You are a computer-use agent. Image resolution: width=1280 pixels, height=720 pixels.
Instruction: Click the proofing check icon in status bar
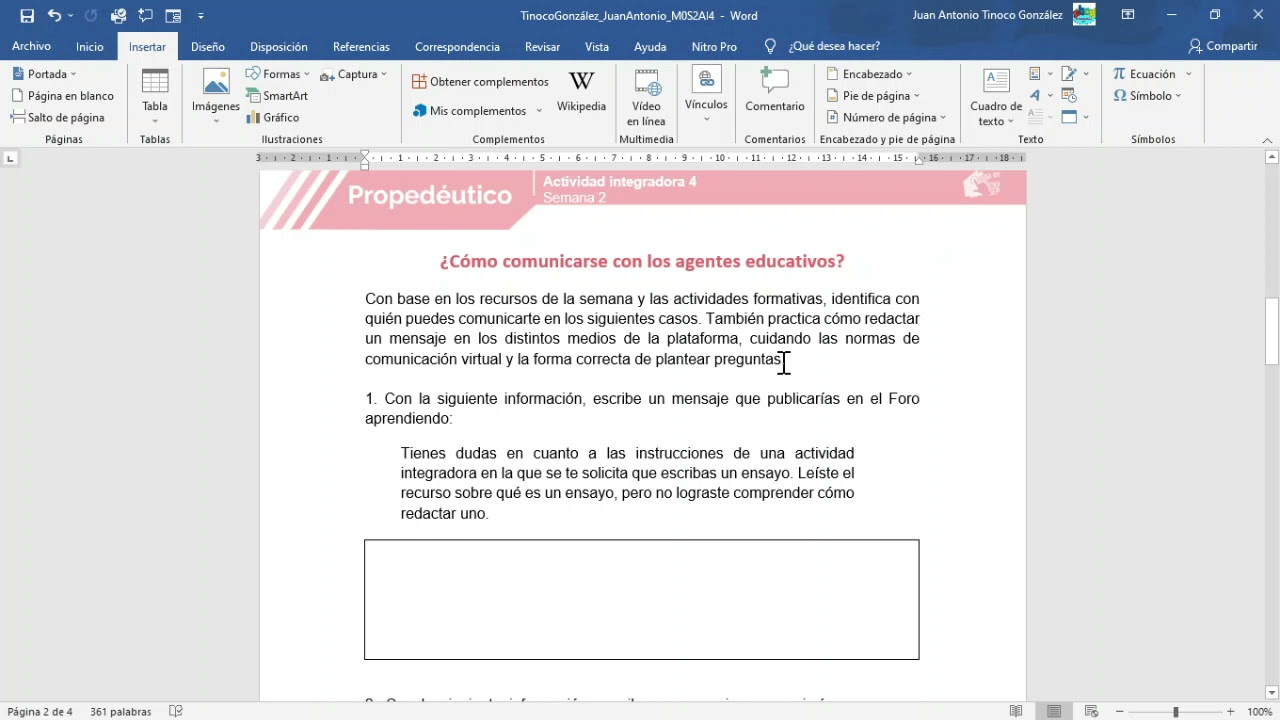click(176, 712)
